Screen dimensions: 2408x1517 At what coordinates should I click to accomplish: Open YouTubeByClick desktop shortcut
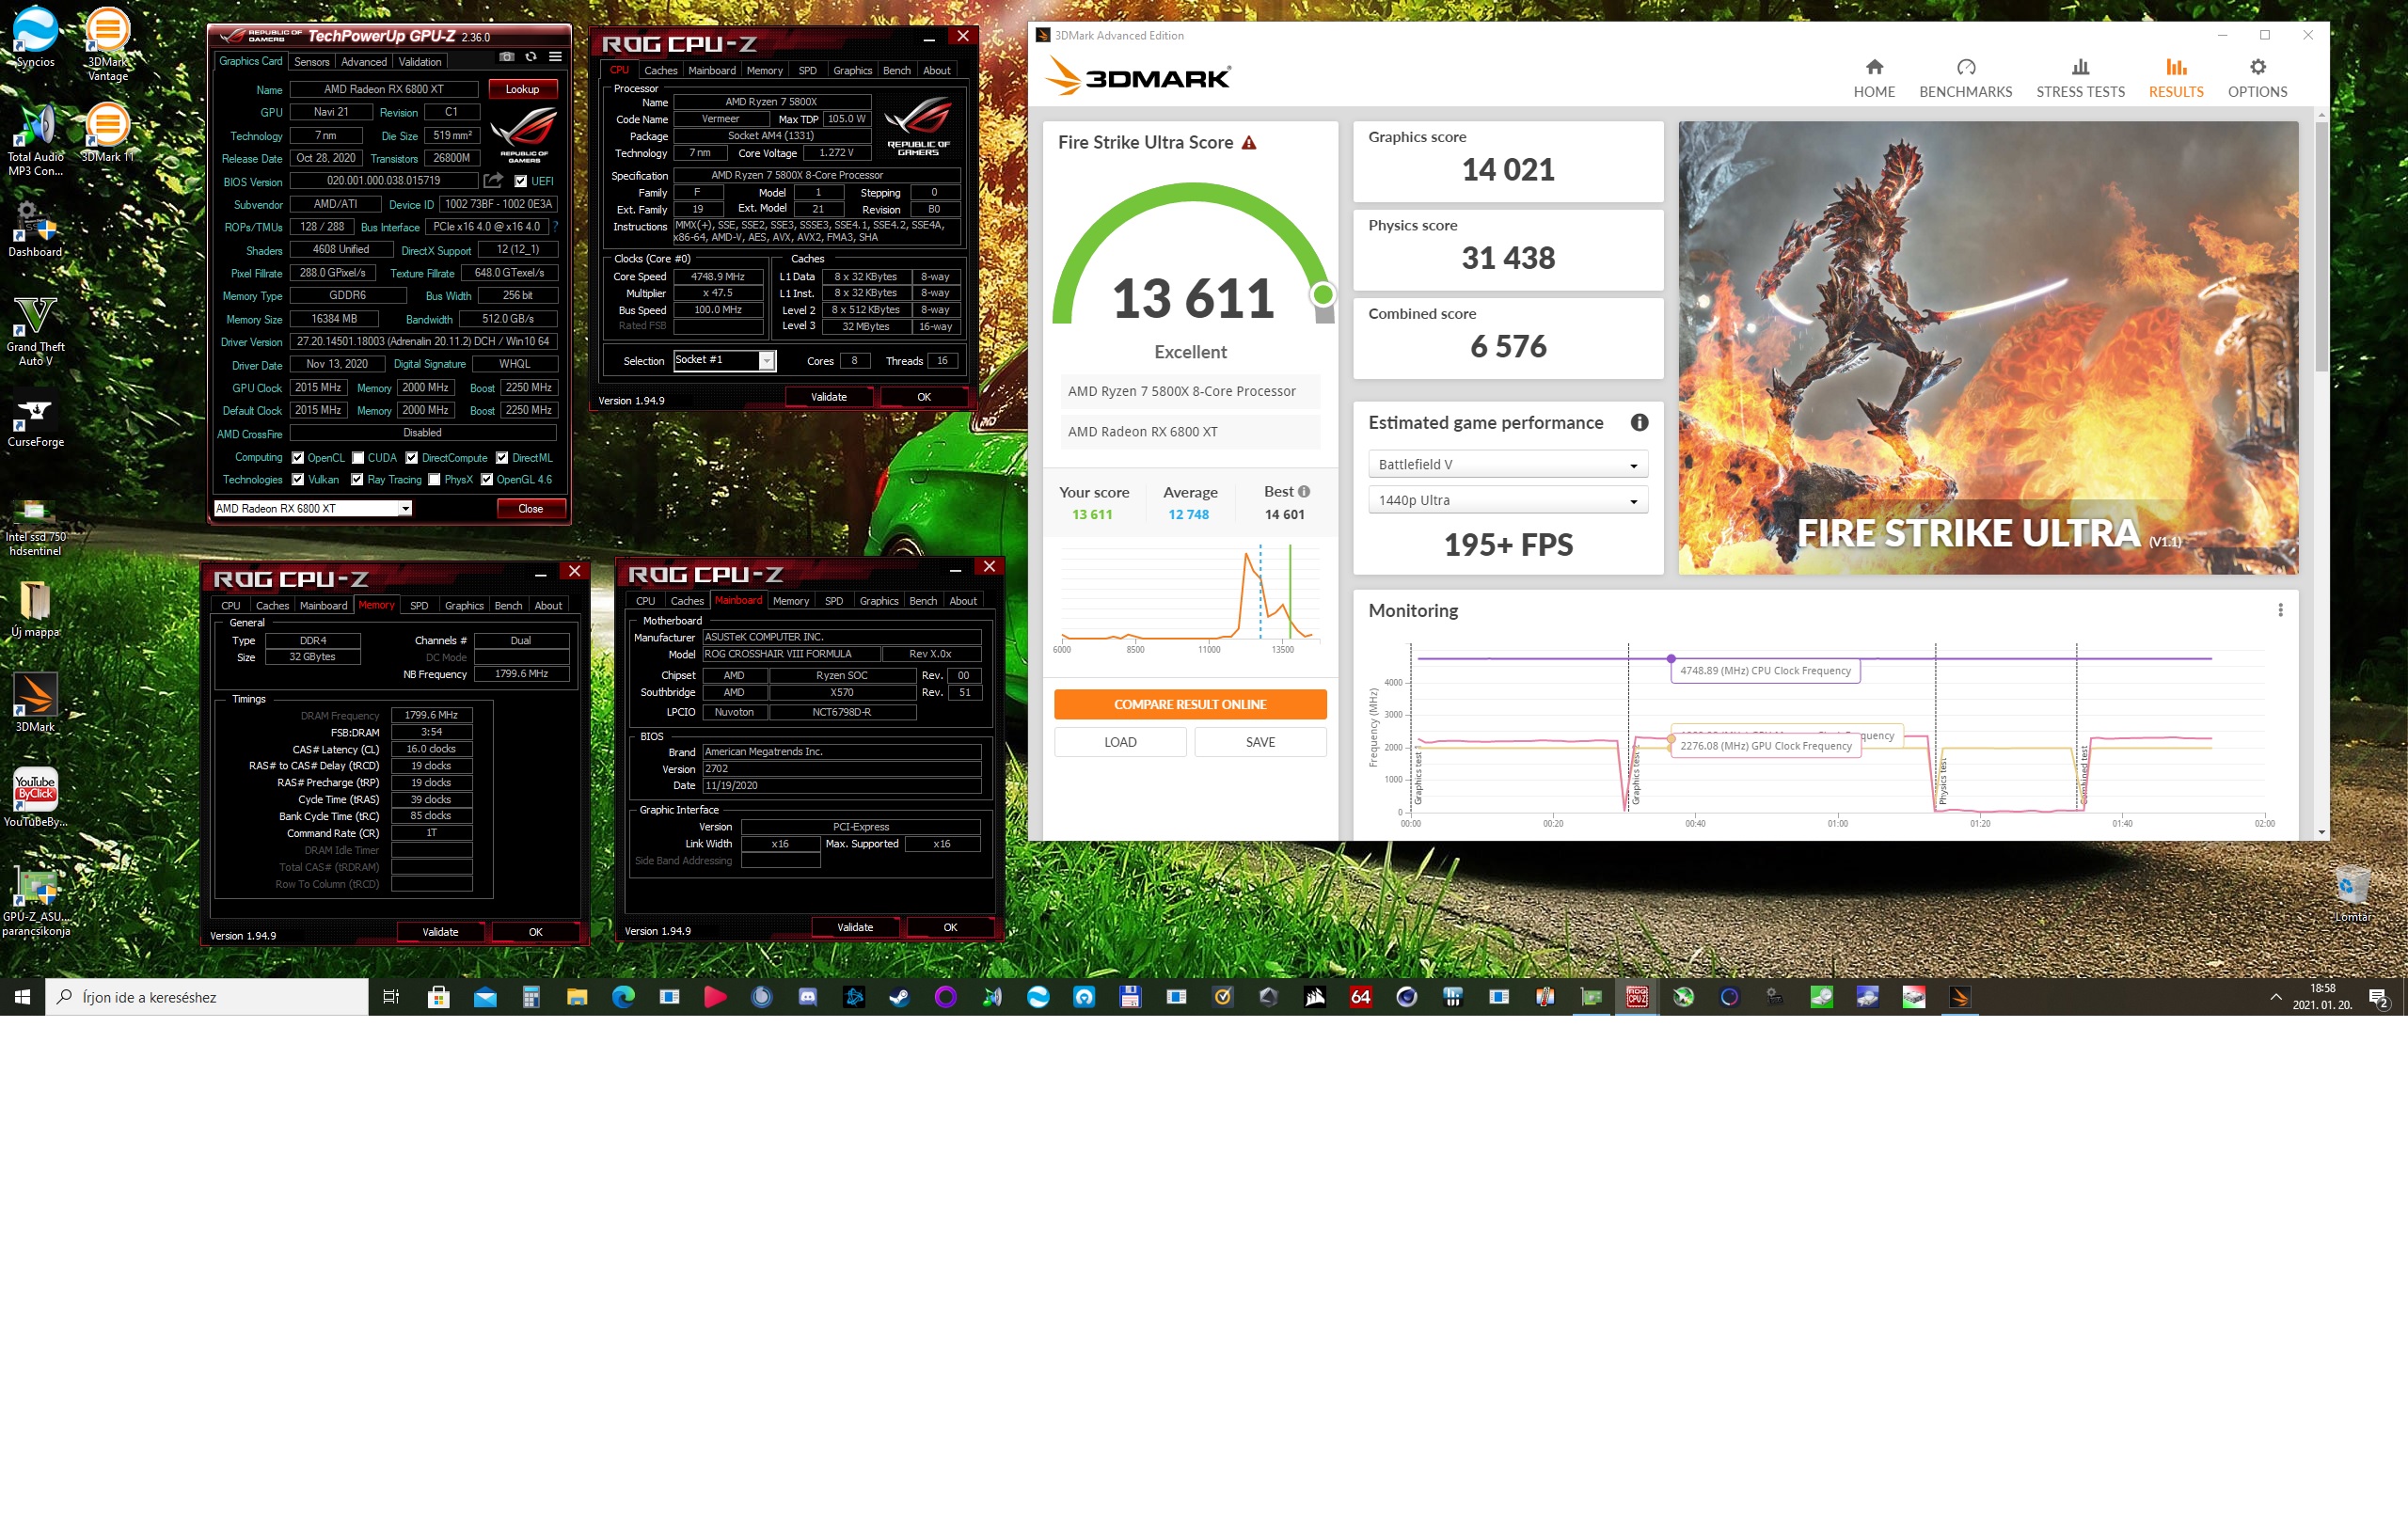tap(35, 797)
